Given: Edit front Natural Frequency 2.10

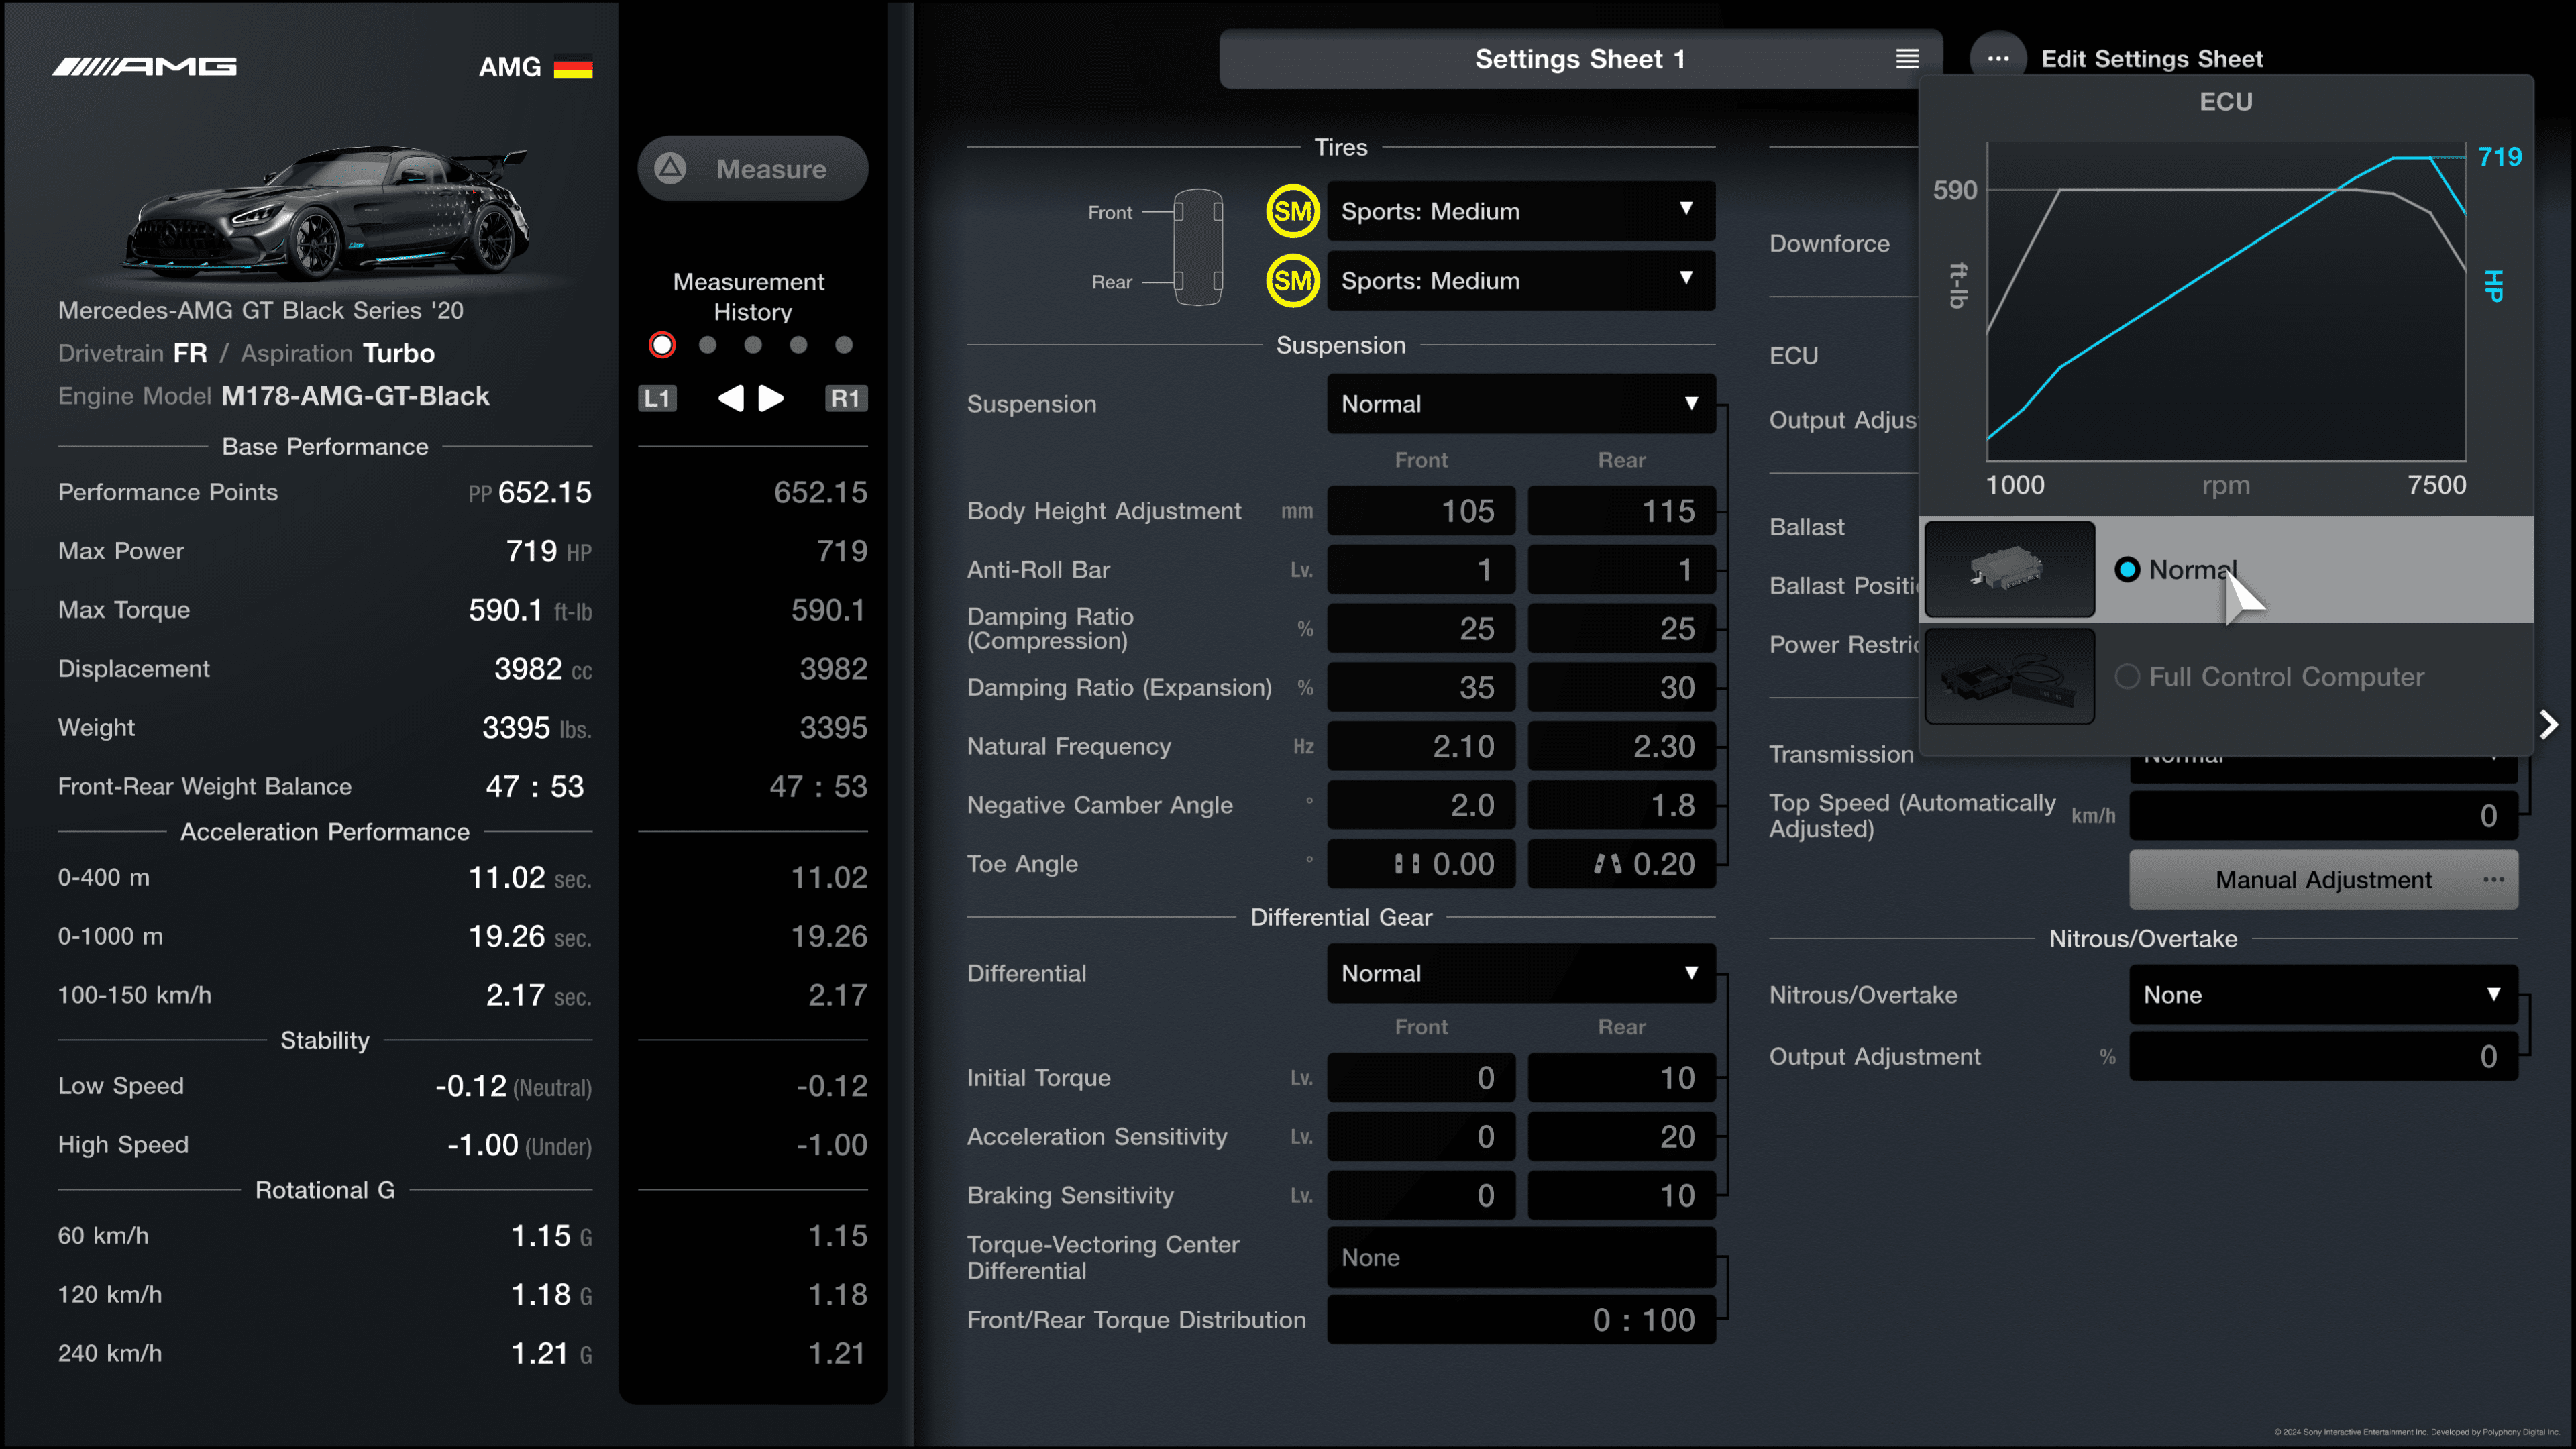Looking at the screenshot, I should [1421, 746].
